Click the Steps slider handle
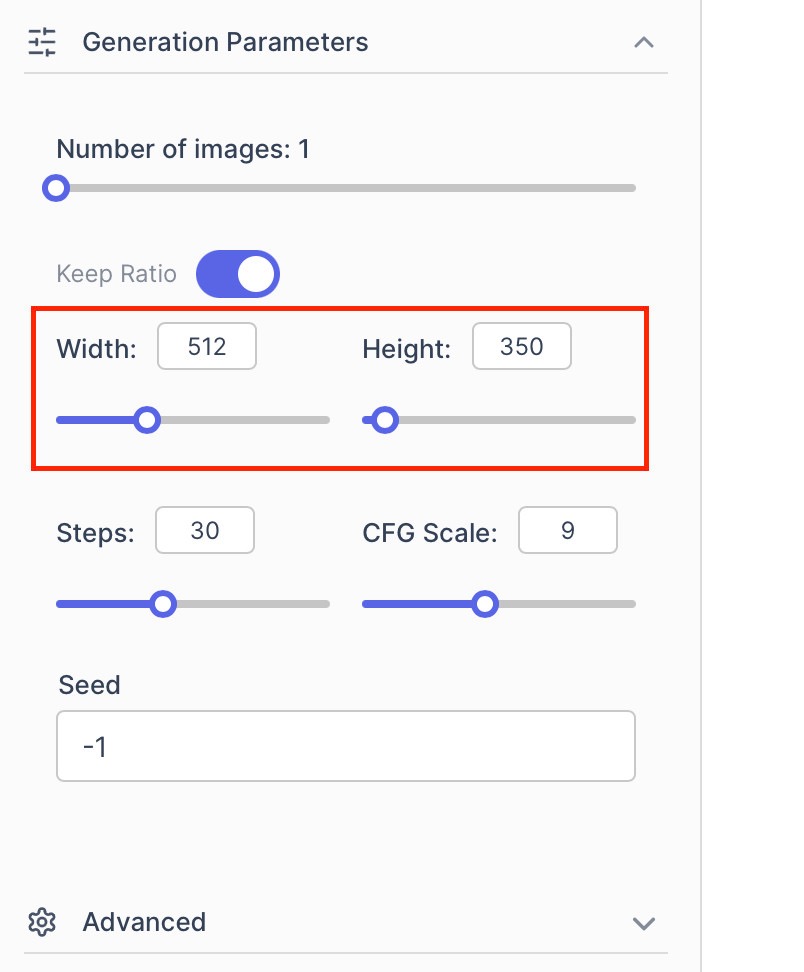The height and width of the screenshot is (972, 804). pos(163,604)
